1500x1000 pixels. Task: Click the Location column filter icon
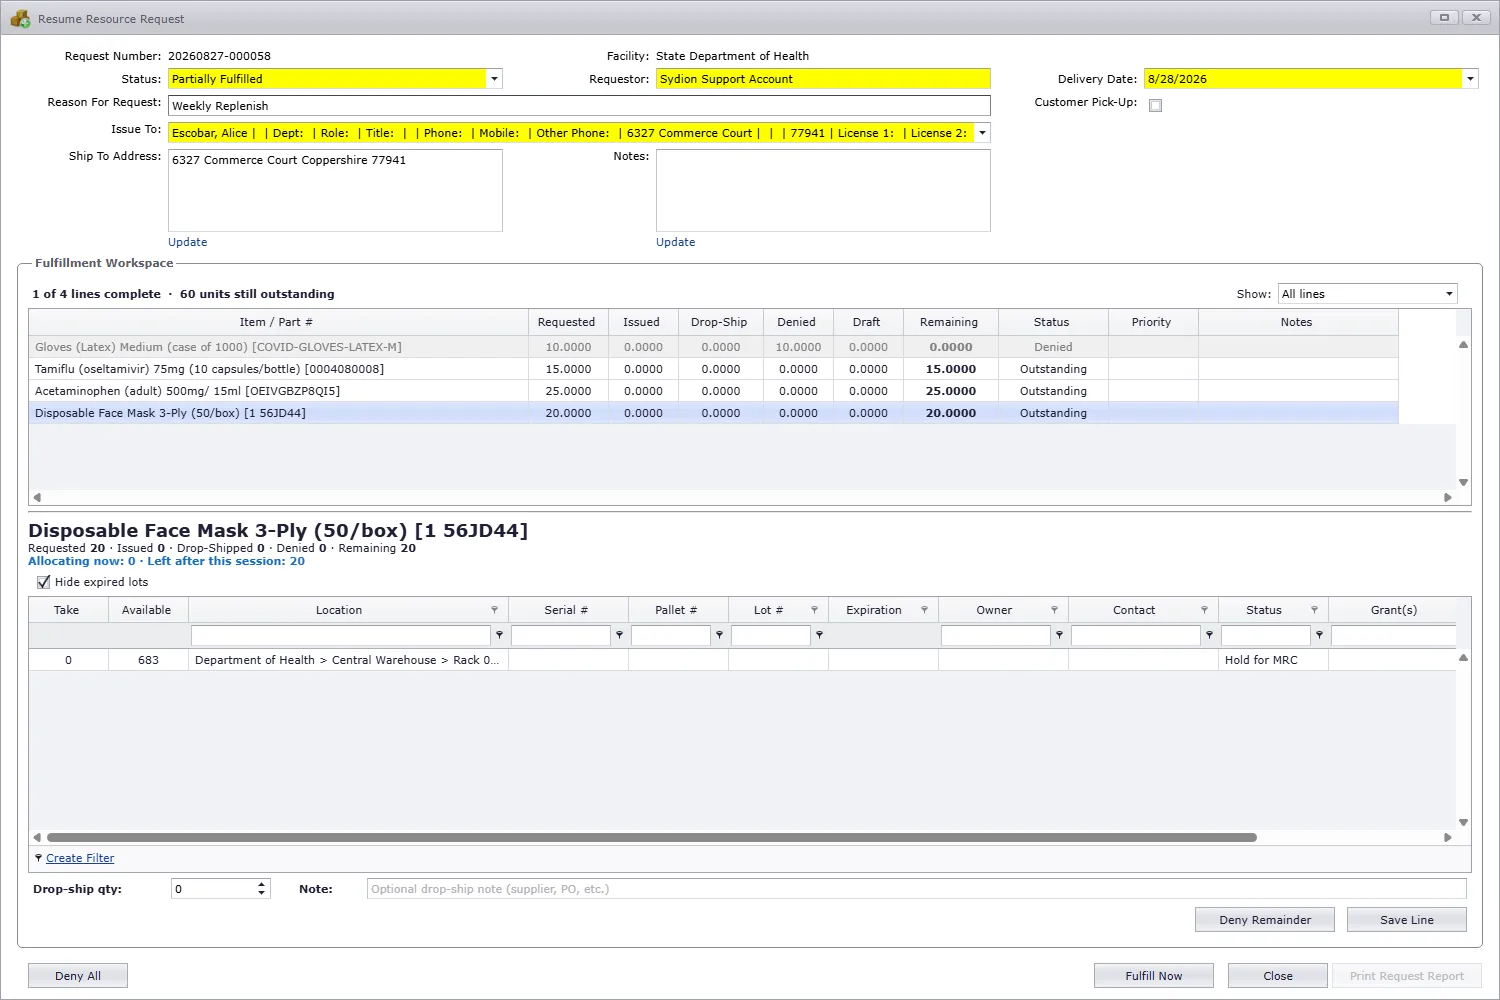(494, 610)
